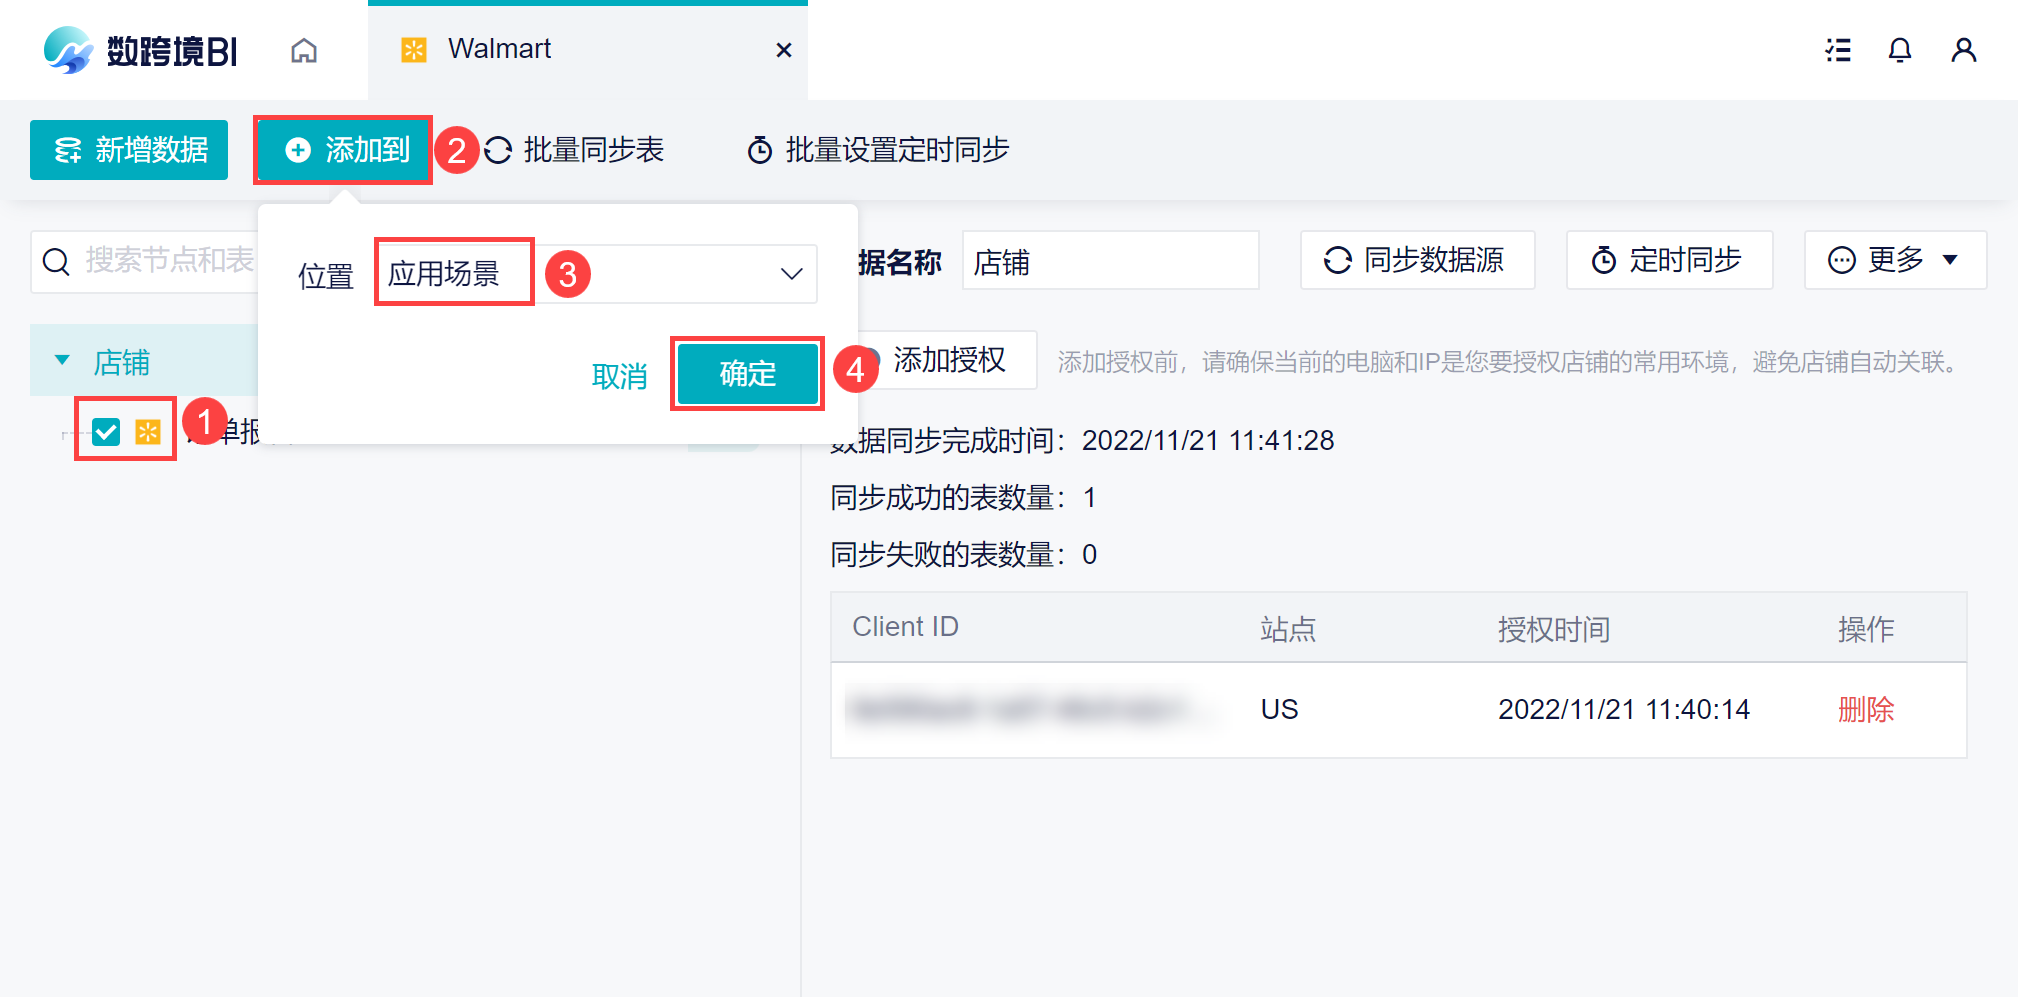Click the Walmart icon beside the checkbox
This screenshot has width=2018, height=997.
(148, 431)
